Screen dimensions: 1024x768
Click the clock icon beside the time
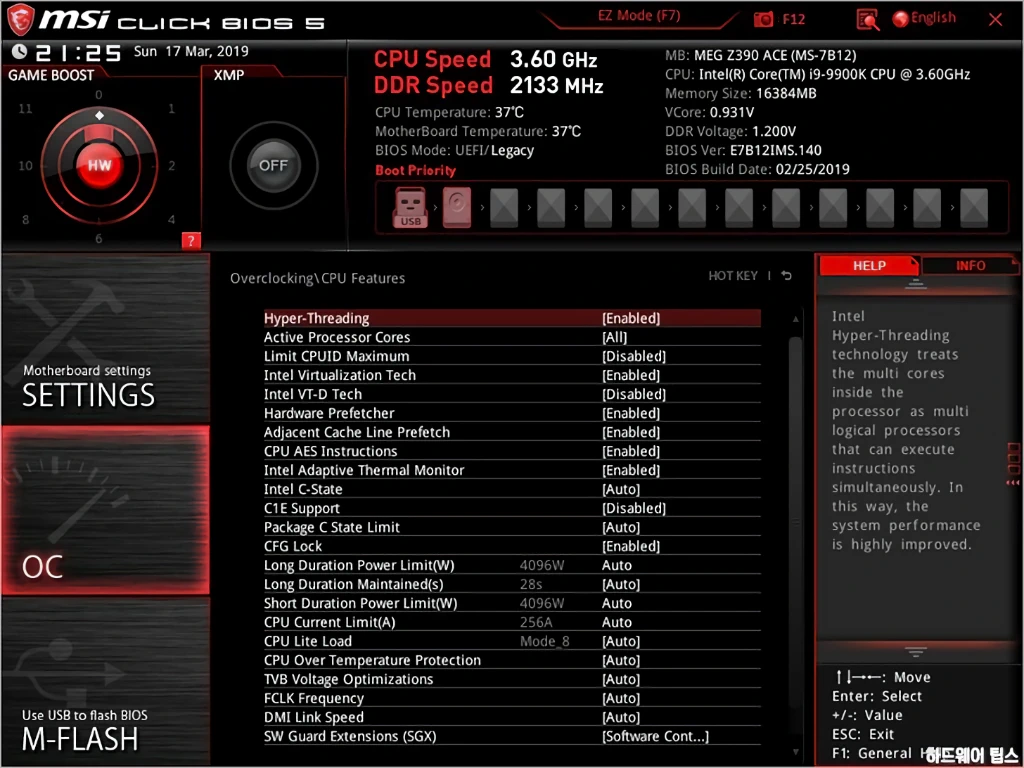coord(20,52)
